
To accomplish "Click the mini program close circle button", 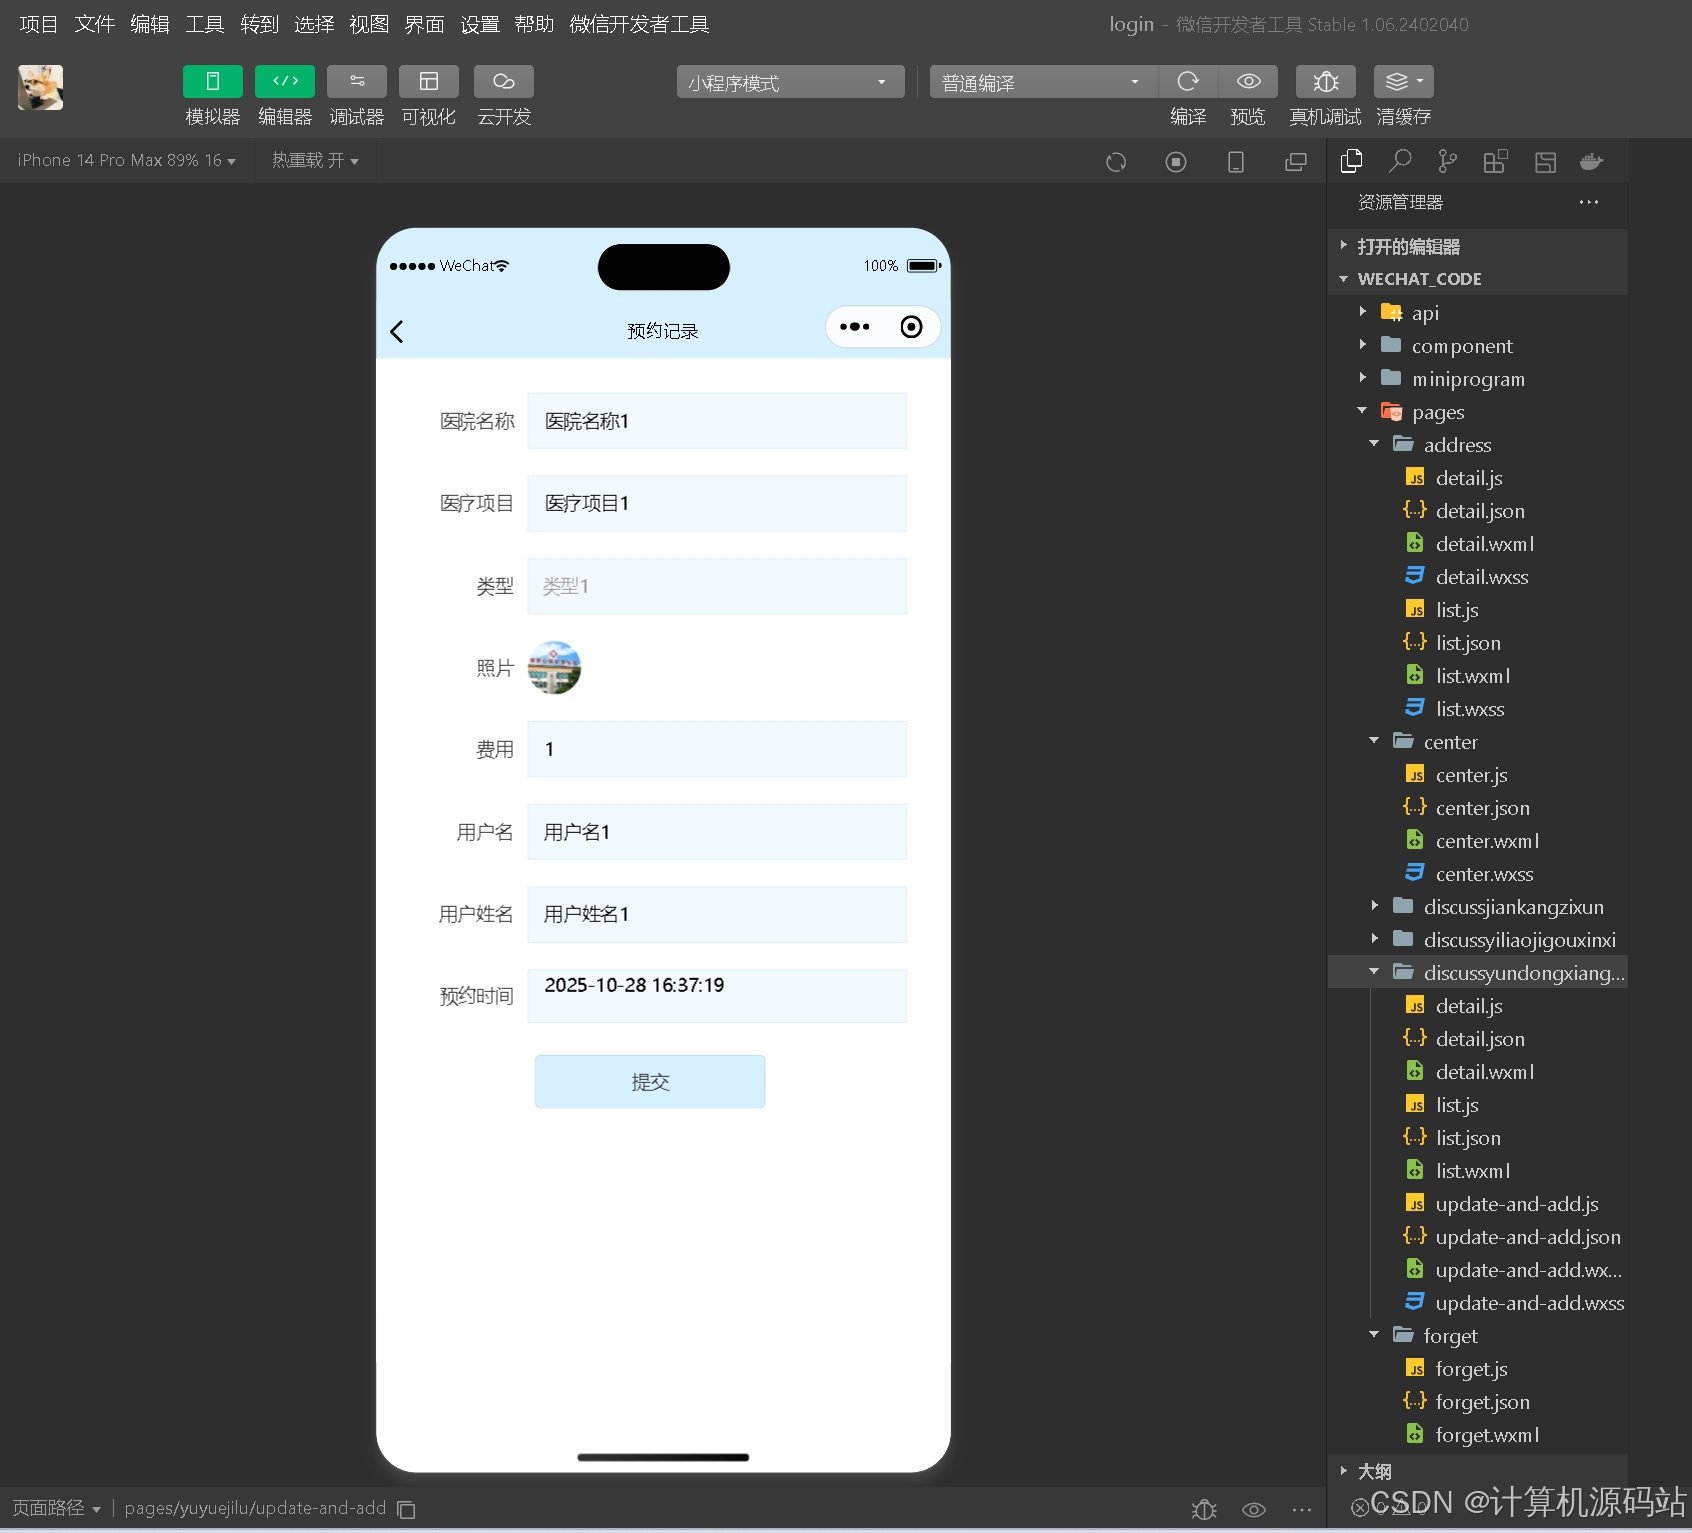I will tap(911, 327).
